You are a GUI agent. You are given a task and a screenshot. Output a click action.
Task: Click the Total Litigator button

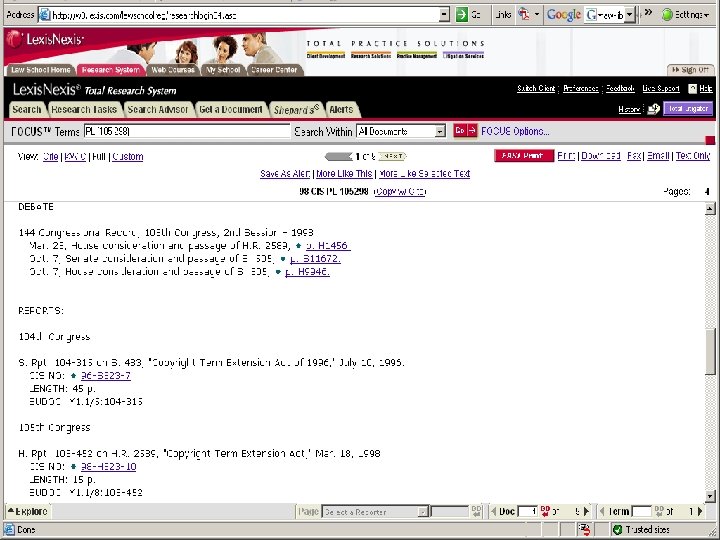tap(688, 109)
